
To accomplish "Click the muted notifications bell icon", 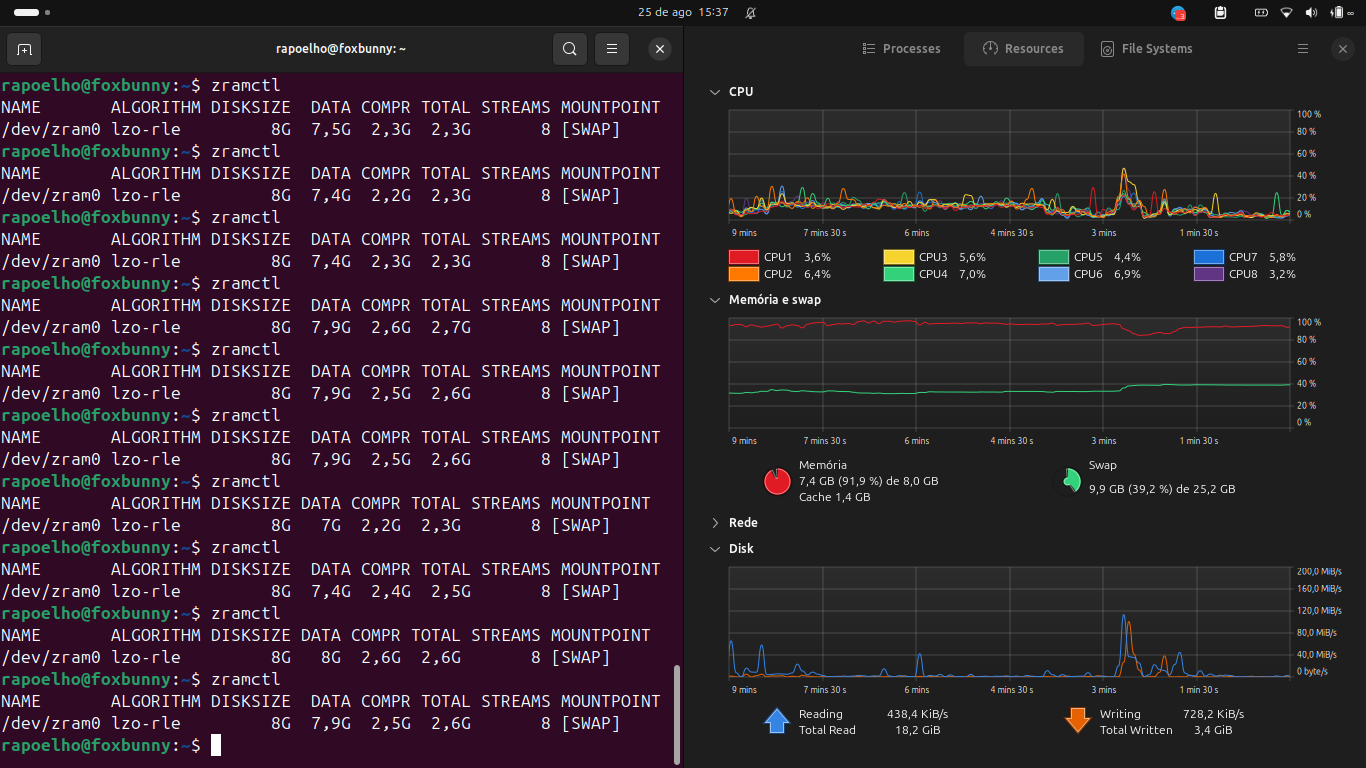I will click(x=751, y=13).
